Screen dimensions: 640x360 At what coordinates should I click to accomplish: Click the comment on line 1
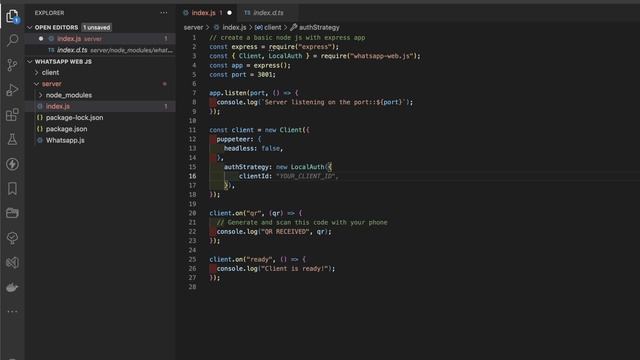(x=287, y=38)
